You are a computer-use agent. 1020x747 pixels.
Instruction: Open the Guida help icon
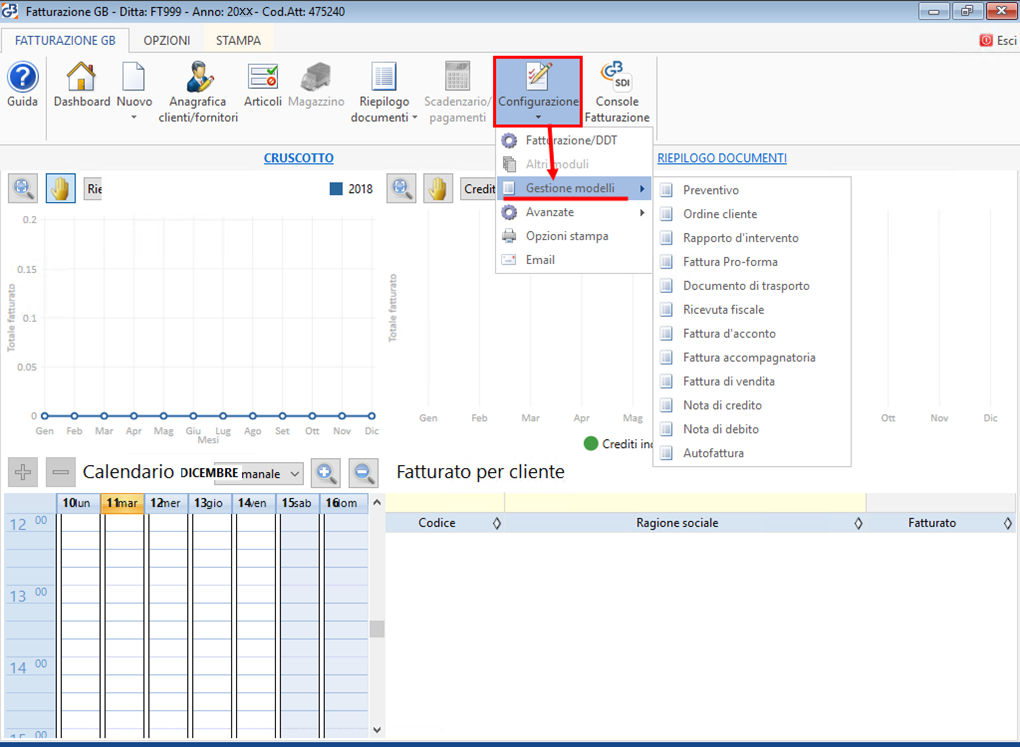click(x=22, y=78)
